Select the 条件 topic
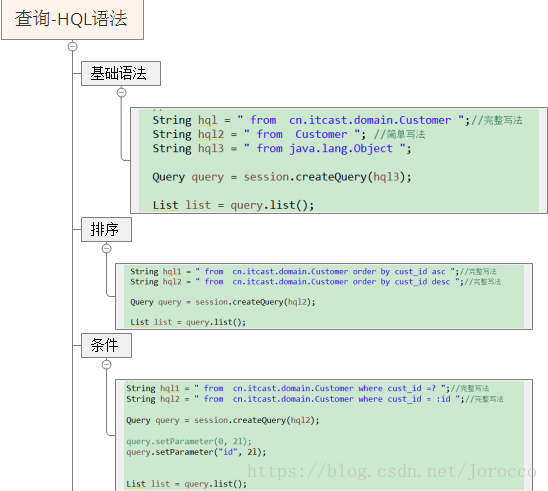Screen dimensions: 548x491 pyautogui.click(x=106, y=345)
